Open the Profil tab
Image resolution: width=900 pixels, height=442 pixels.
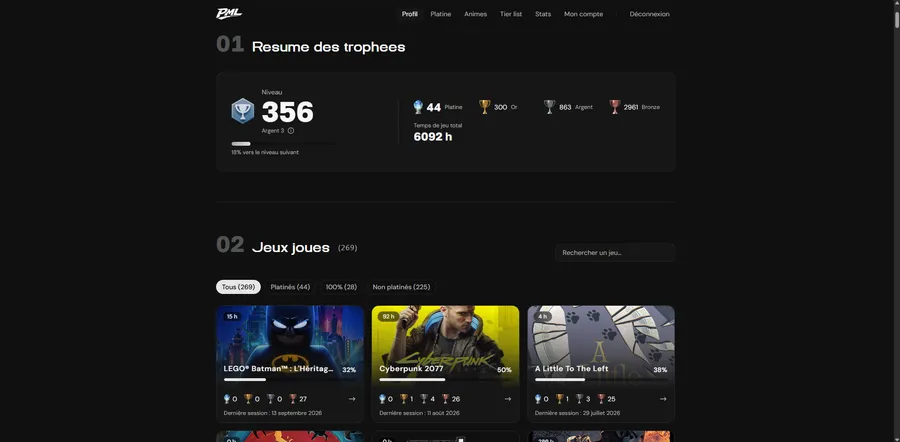[409, 14]
